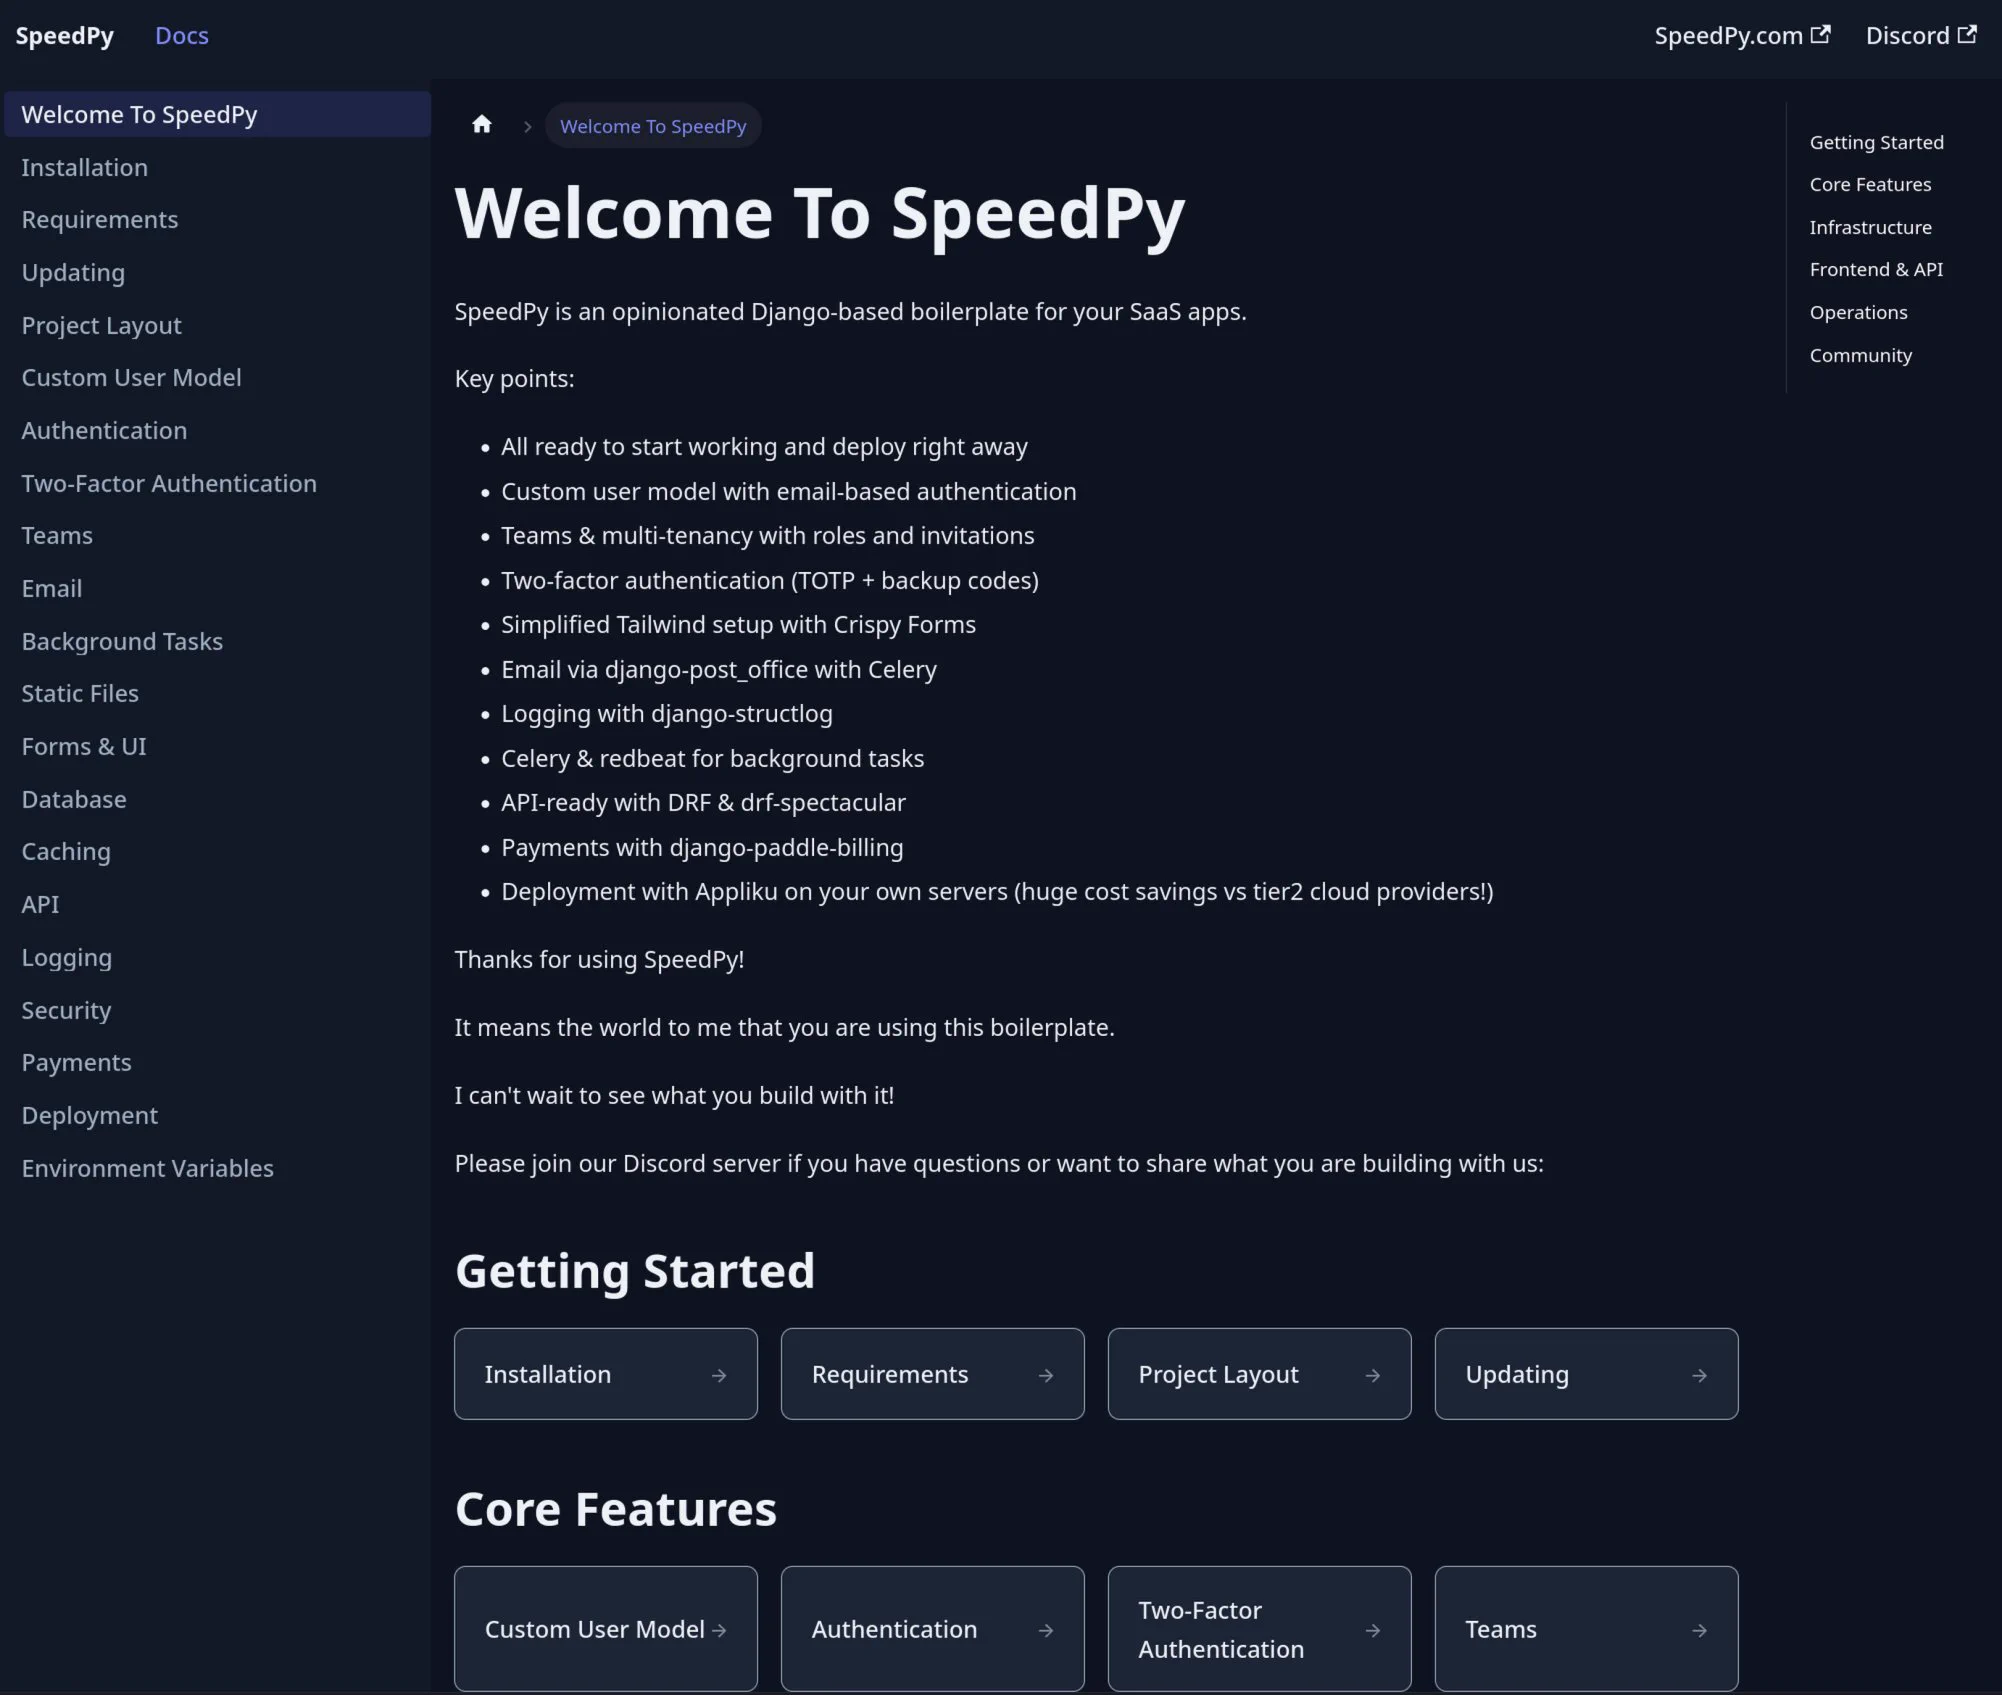
Task: Open the Authentication card
Action: (x=933, y=1629)
